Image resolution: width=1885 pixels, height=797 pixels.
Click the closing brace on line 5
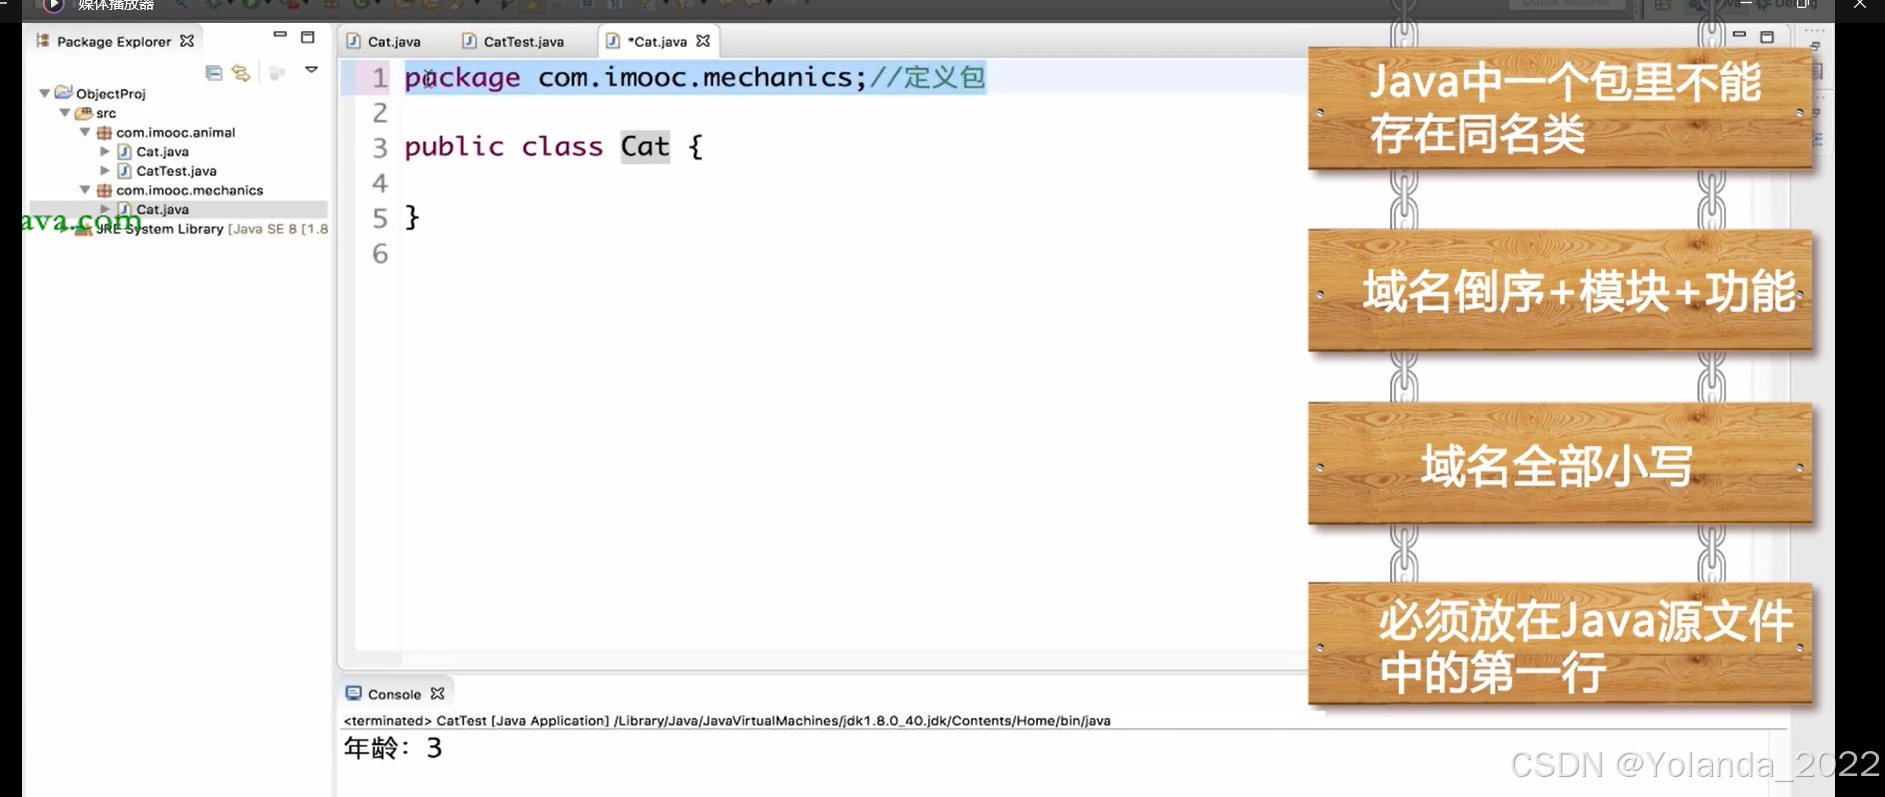412,217
